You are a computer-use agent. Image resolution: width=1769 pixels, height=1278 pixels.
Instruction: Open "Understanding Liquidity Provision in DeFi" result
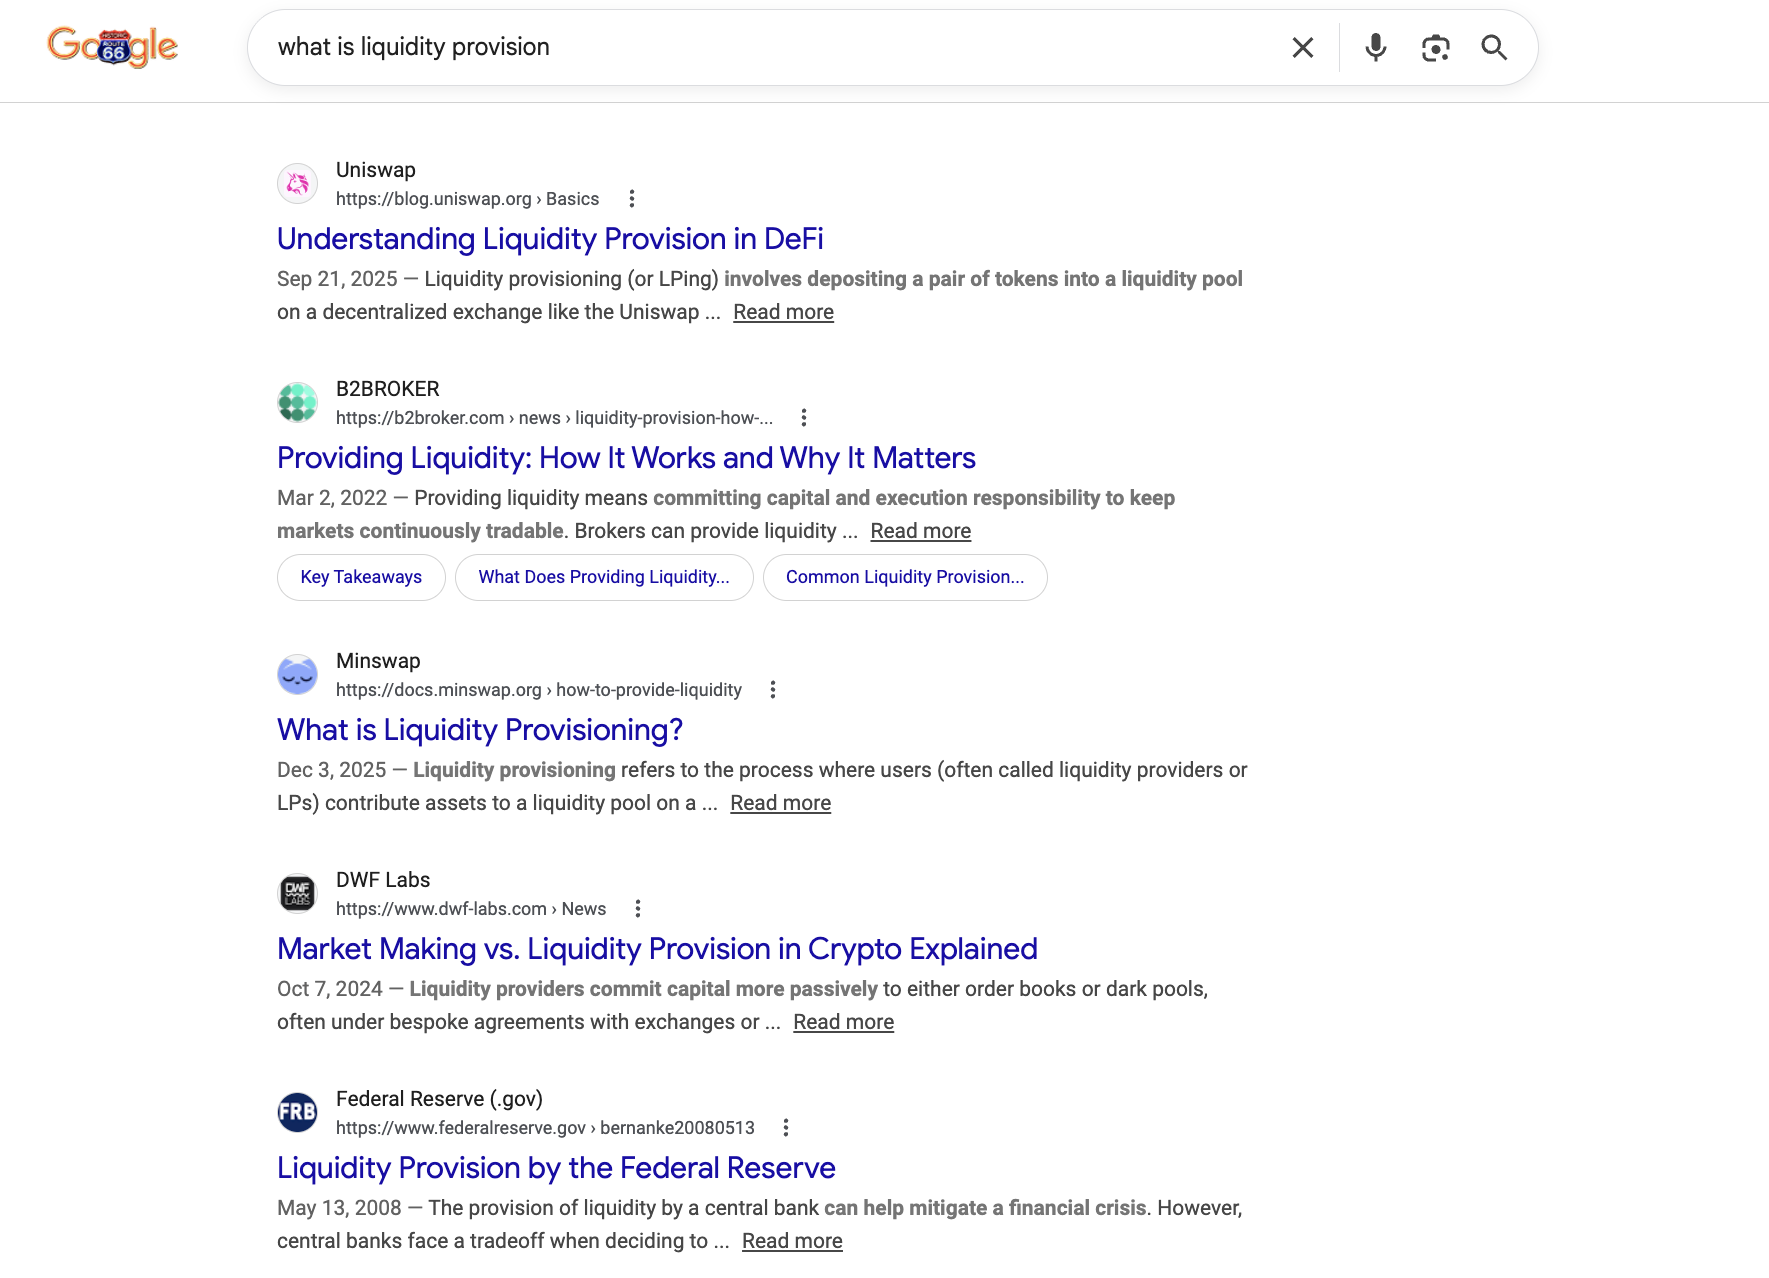tap(550, 239)
